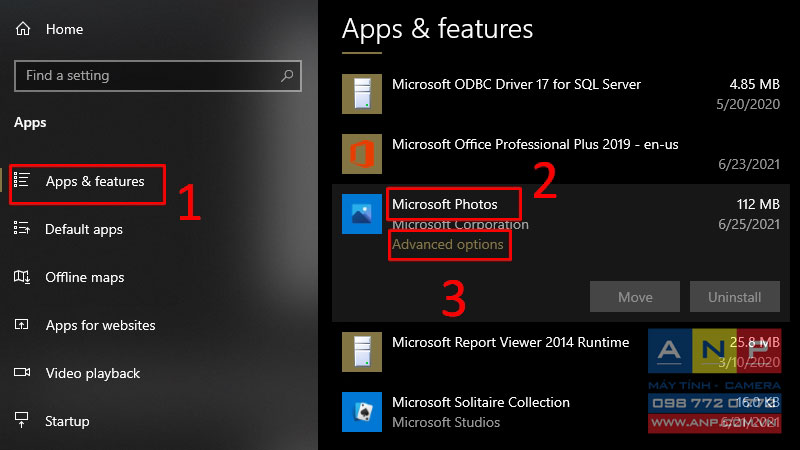Open Advanced options for Microsoft Photos
Image resolution: width=800 pixels, height=450 pixels.
tap(447, 244)
